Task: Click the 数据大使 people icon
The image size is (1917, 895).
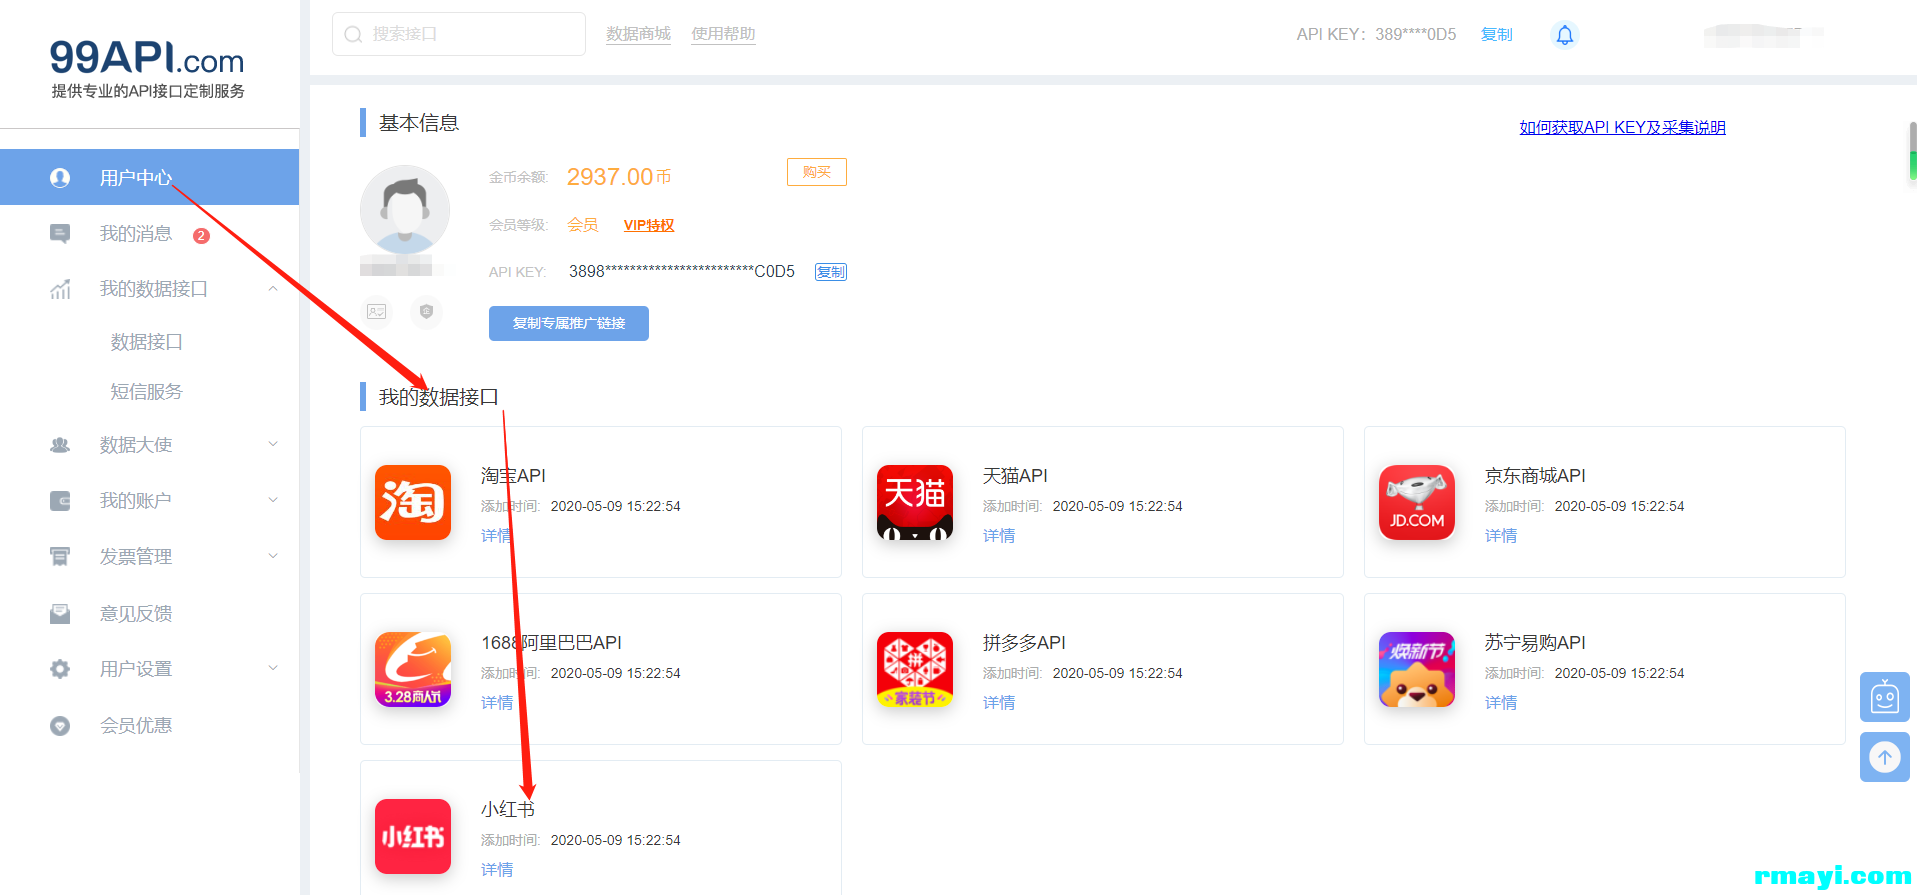Action: coord(60,445)
